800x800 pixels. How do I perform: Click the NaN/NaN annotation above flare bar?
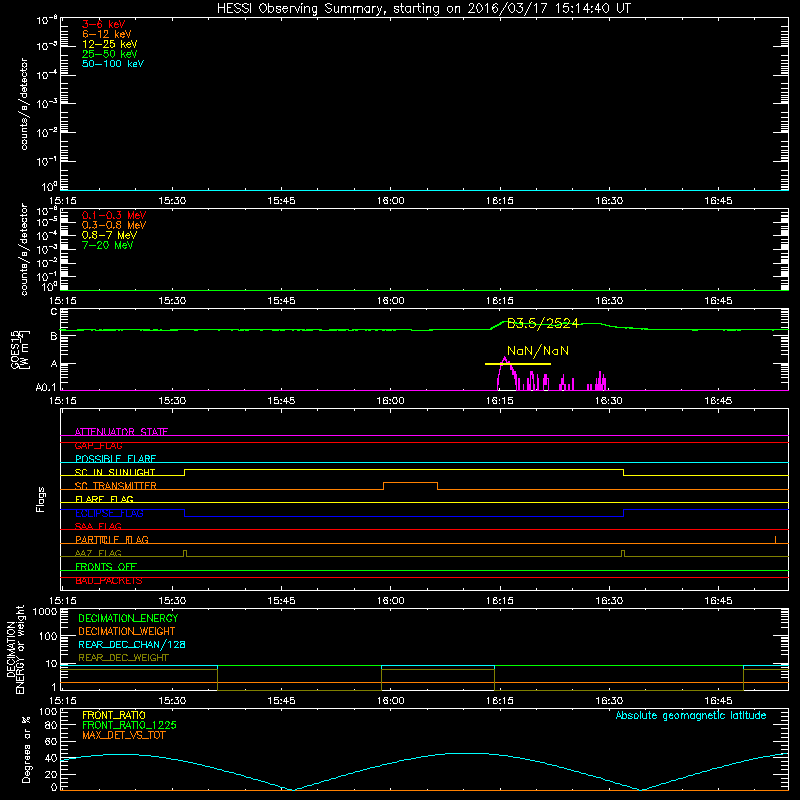538,351
